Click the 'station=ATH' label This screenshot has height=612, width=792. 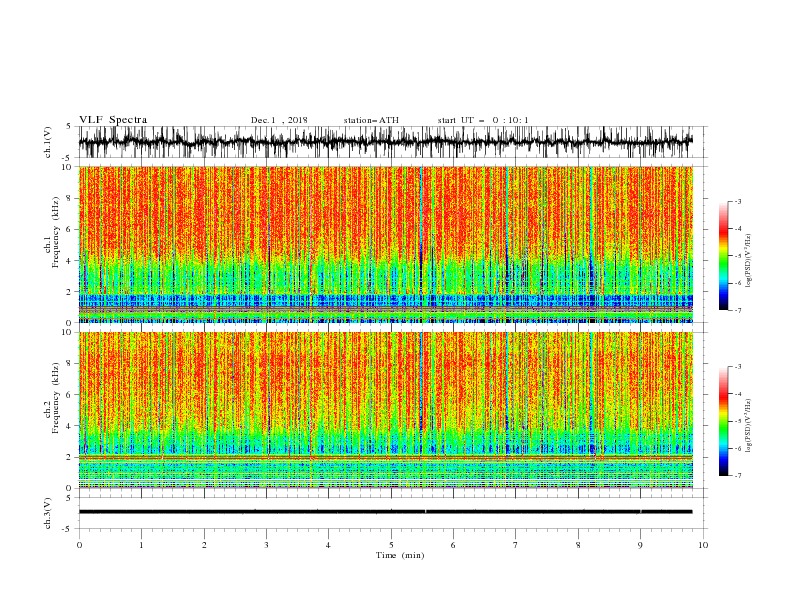pyautogui.click(x=371, y=120)
